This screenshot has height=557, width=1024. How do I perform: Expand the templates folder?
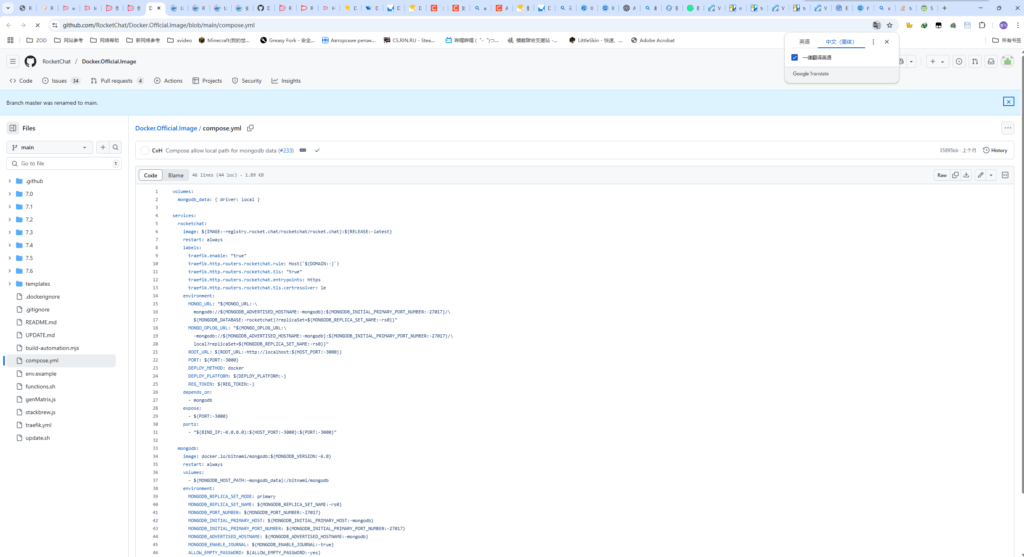[x=10, y=283]
